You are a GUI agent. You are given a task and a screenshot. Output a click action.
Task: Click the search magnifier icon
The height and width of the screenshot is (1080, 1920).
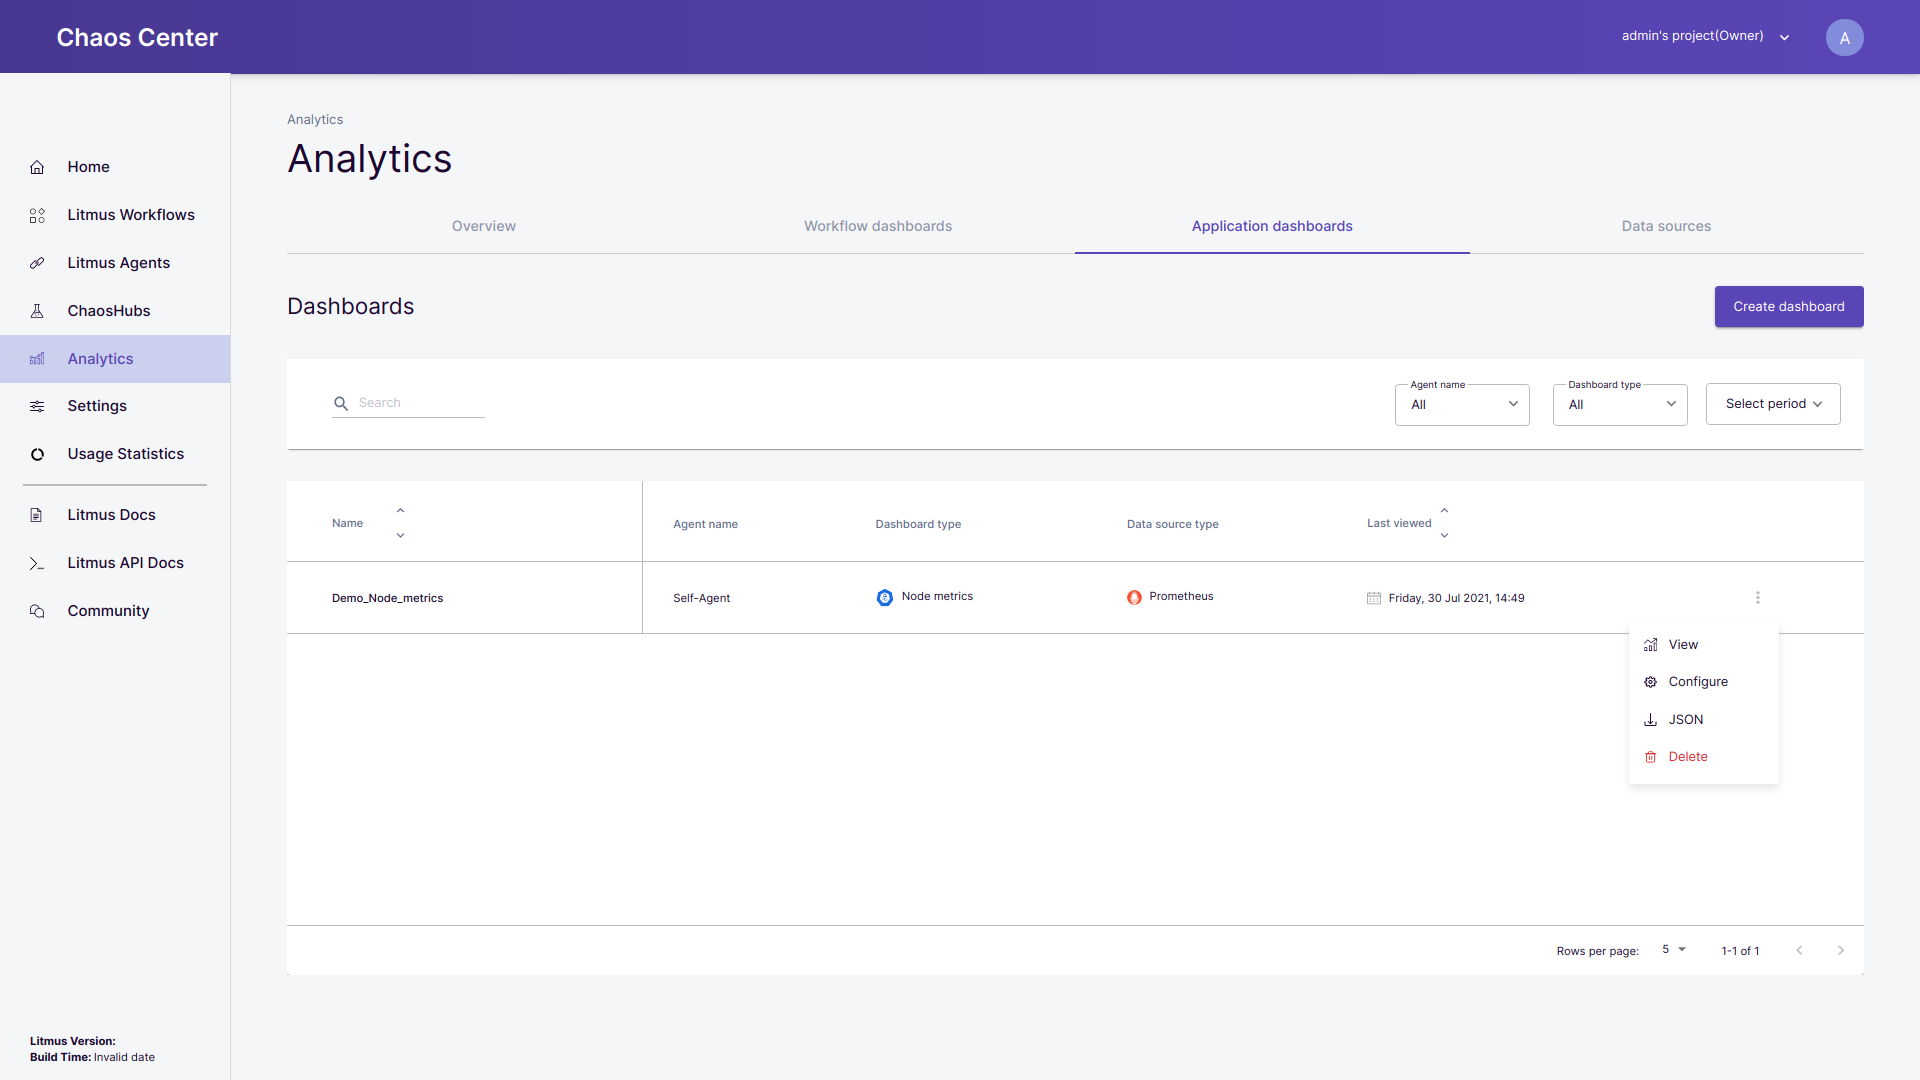[341, 403]
